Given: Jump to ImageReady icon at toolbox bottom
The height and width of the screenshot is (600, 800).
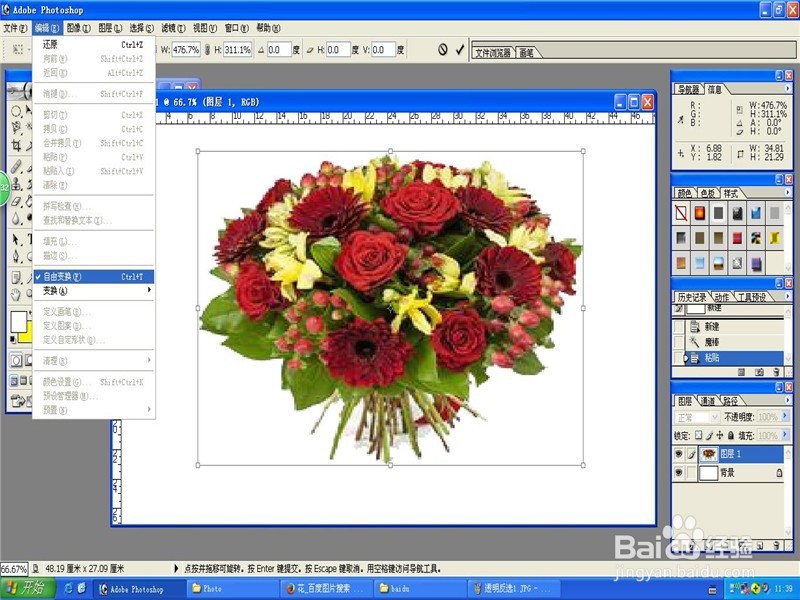Looking at the screenshot, I should pos(18,401).
